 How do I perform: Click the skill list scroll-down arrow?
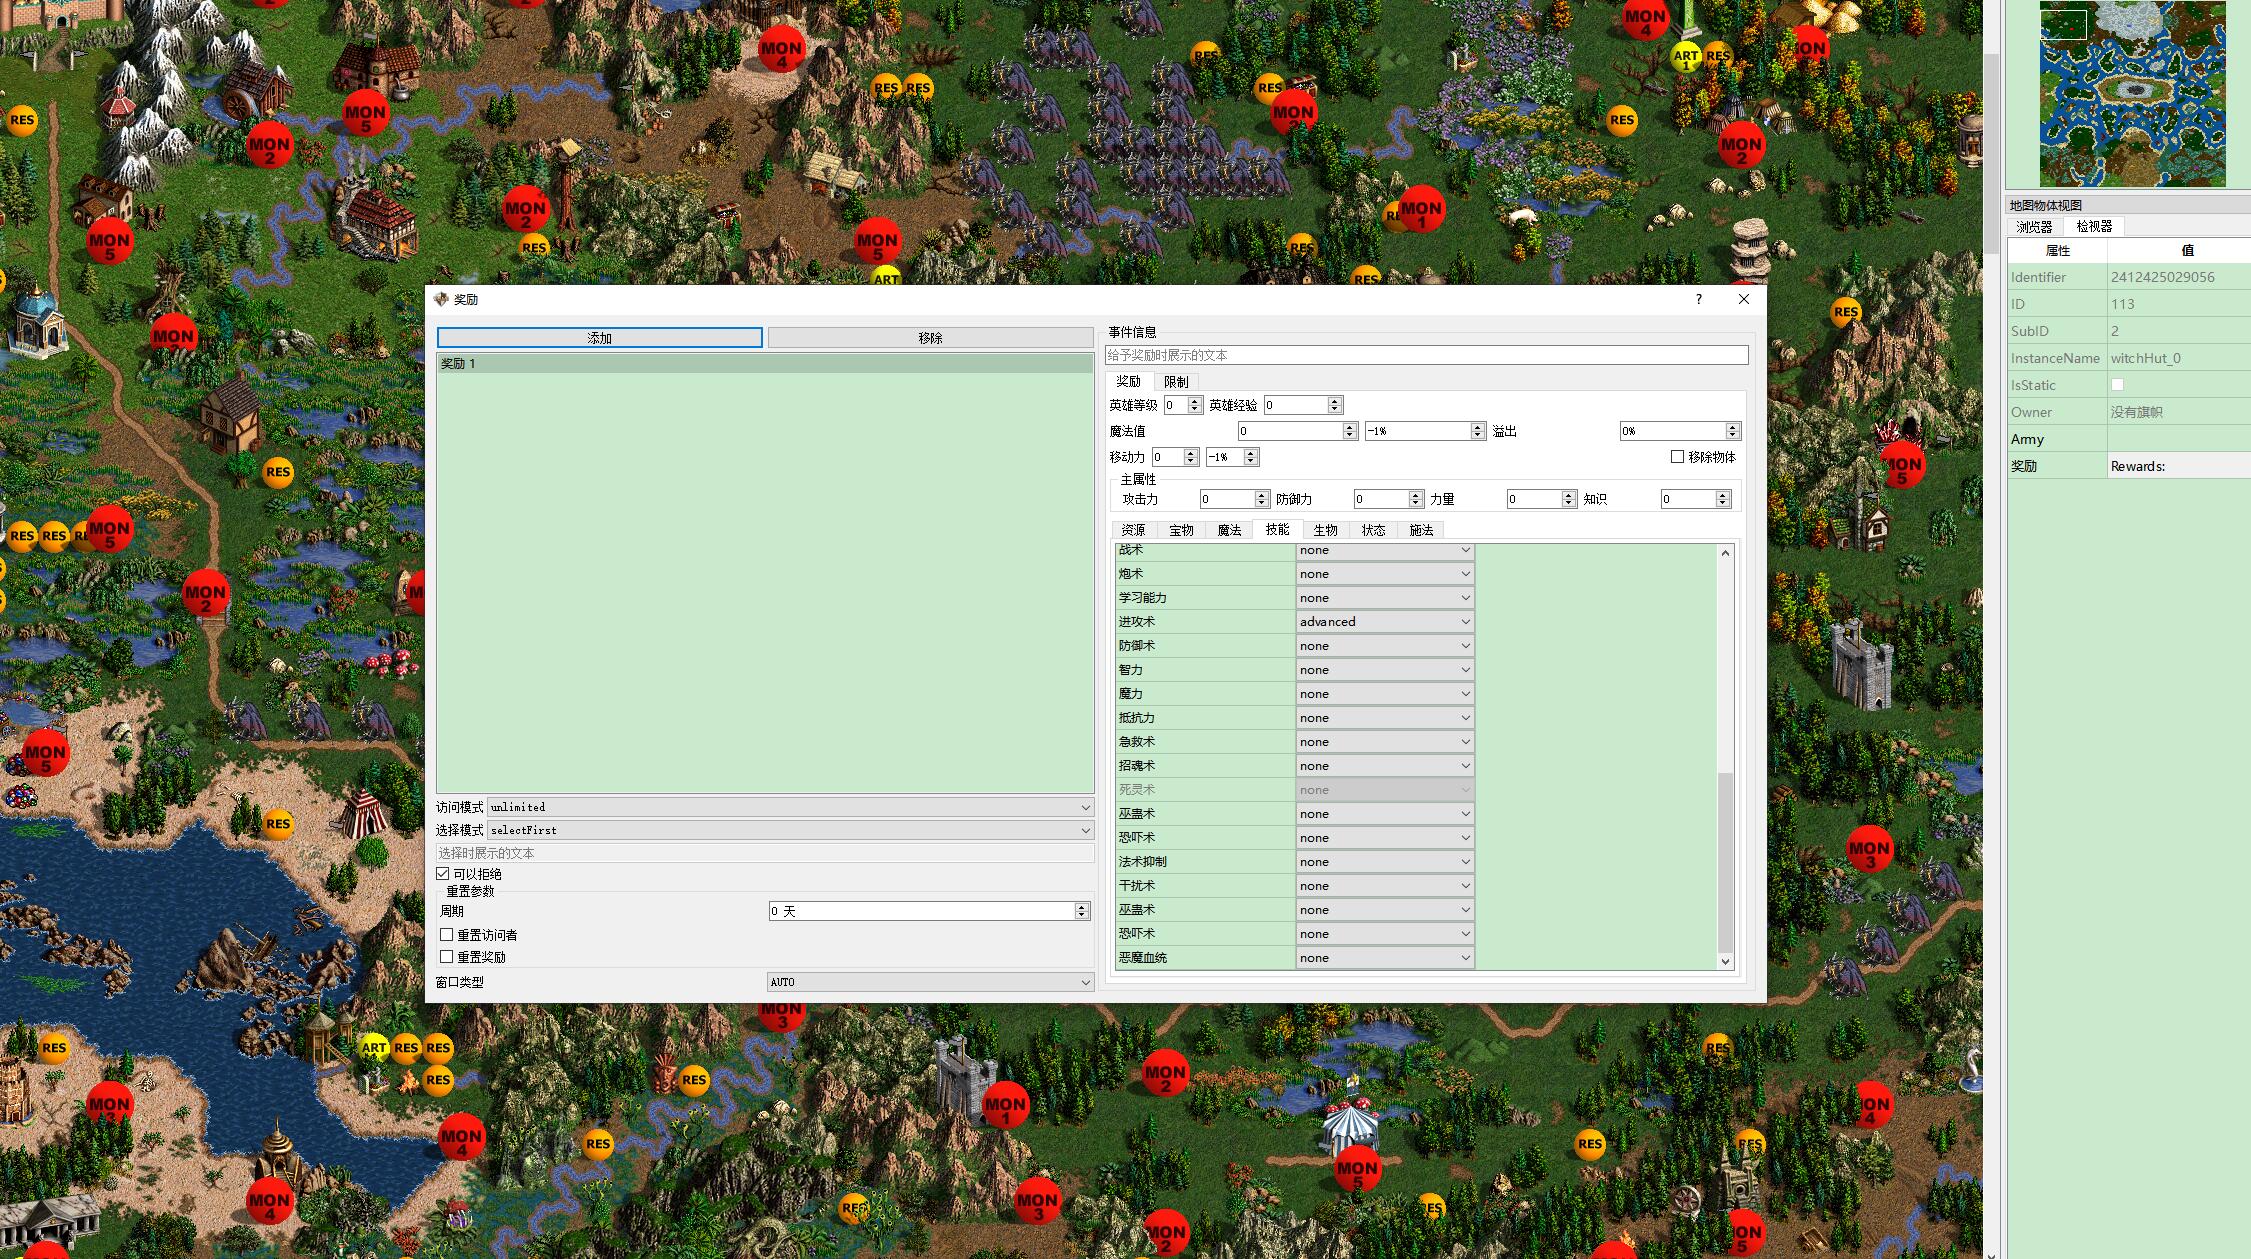tap(1725, 961)
